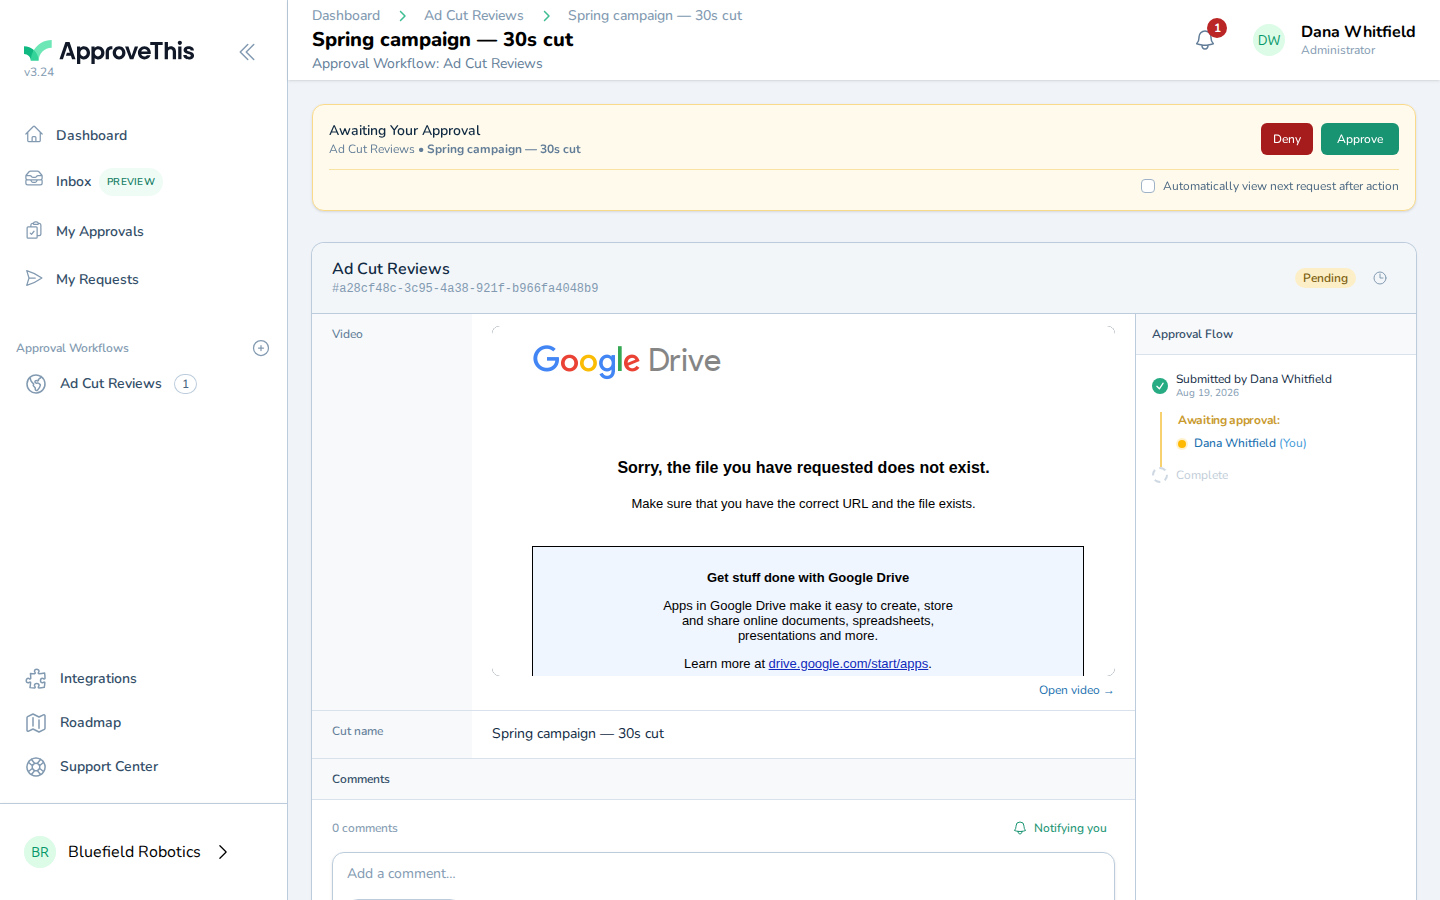This screenshot has width=1440, height=900.
Task: Open Dashboard in sidebar
Action: point(91,135)
